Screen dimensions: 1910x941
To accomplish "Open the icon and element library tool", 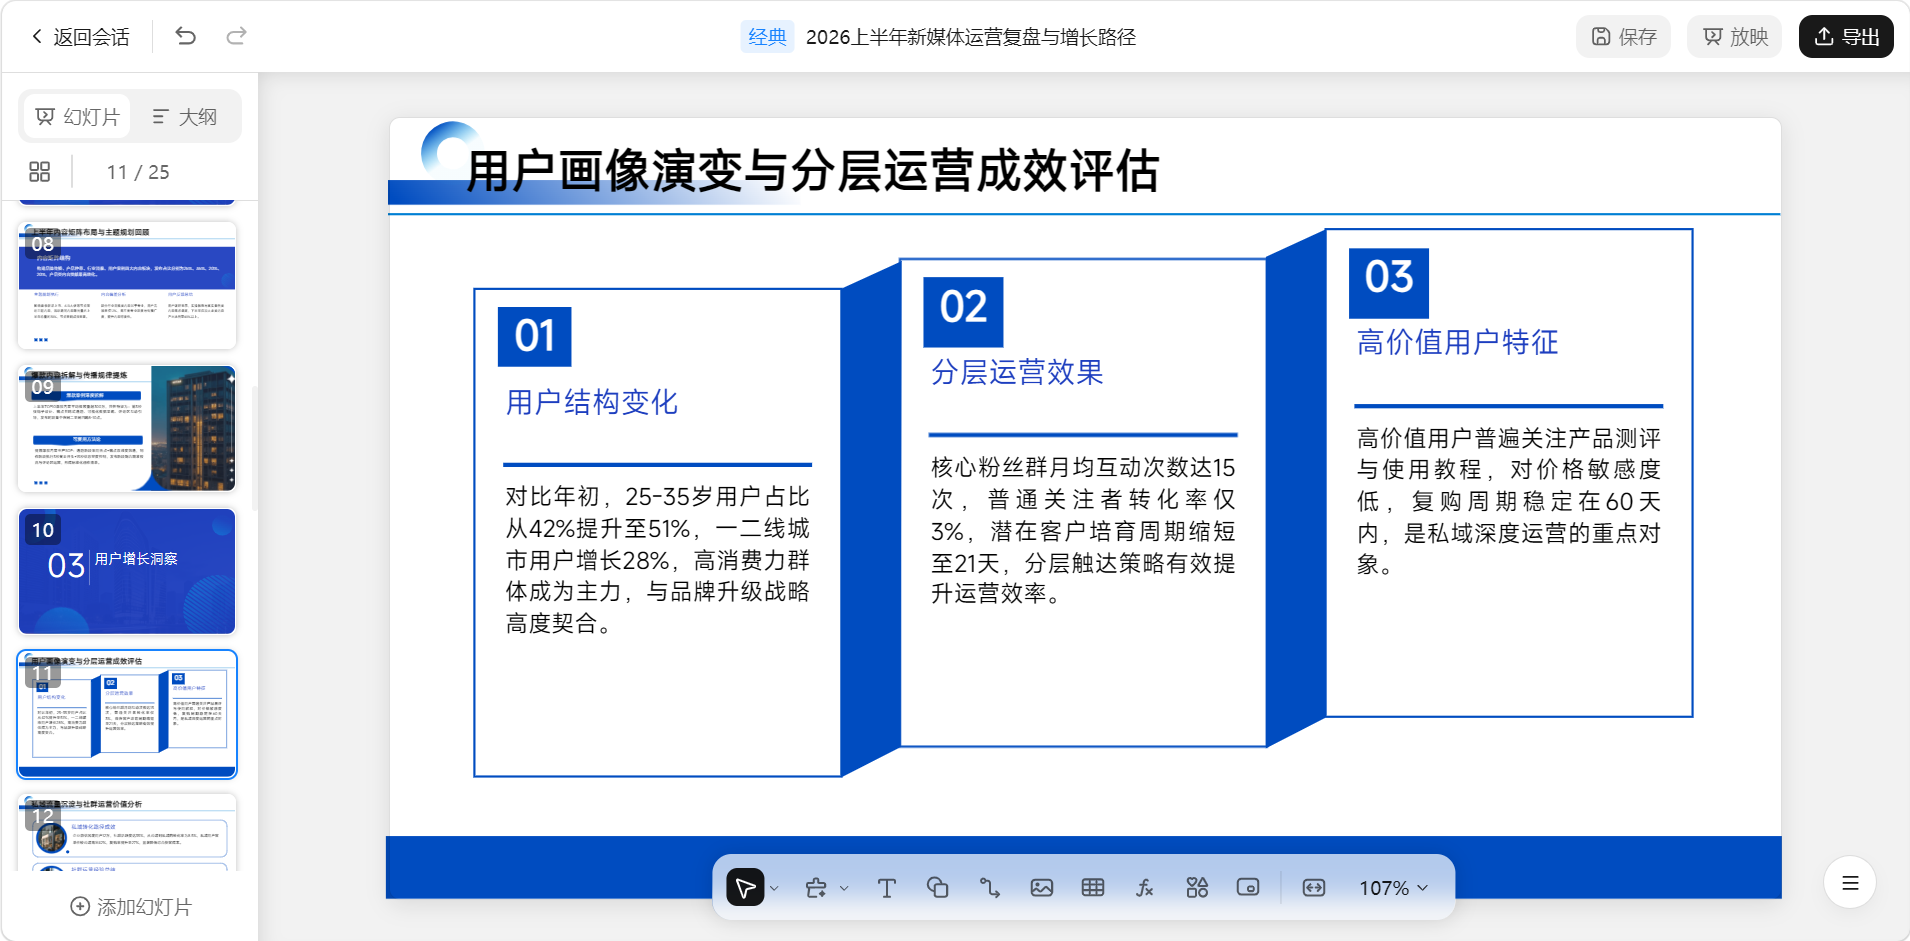I will click(1197, 888).
